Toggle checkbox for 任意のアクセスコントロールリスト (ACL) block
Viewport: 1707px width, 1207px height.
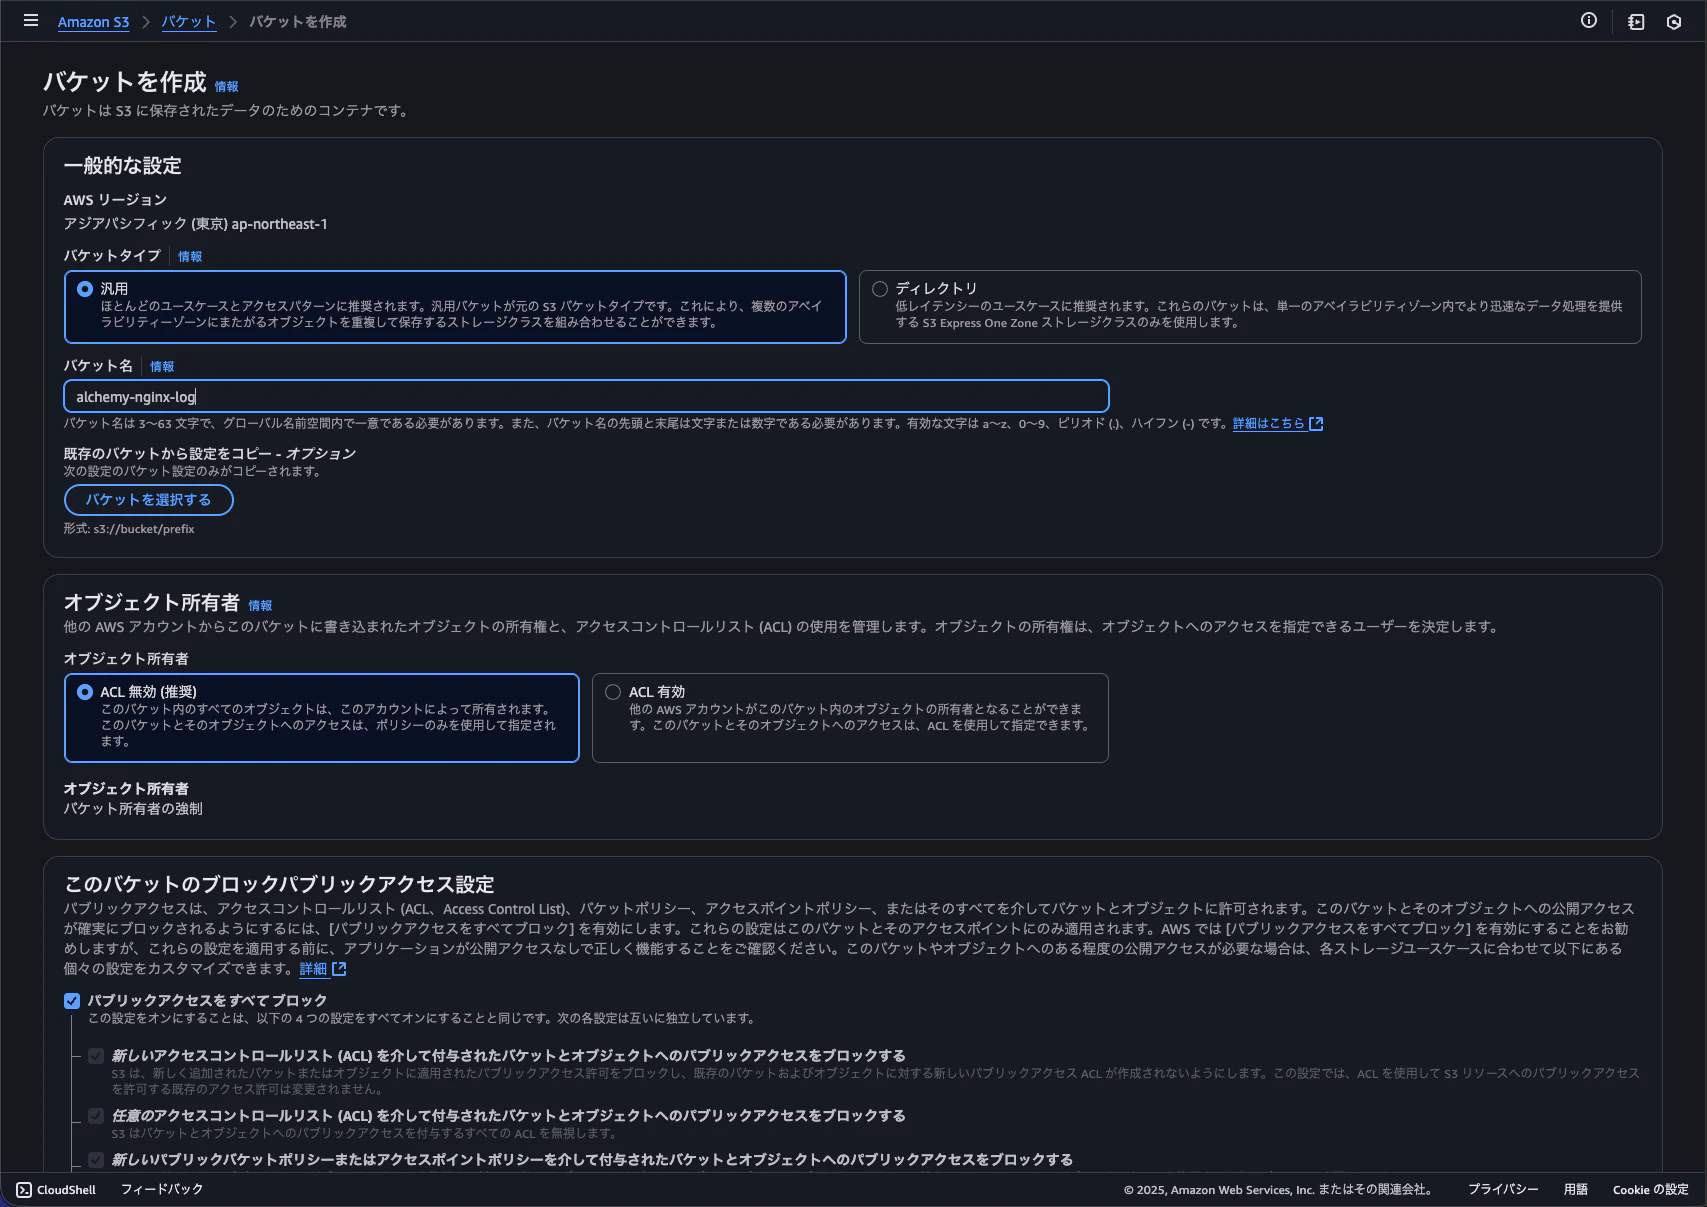[x=96, y=1116]
